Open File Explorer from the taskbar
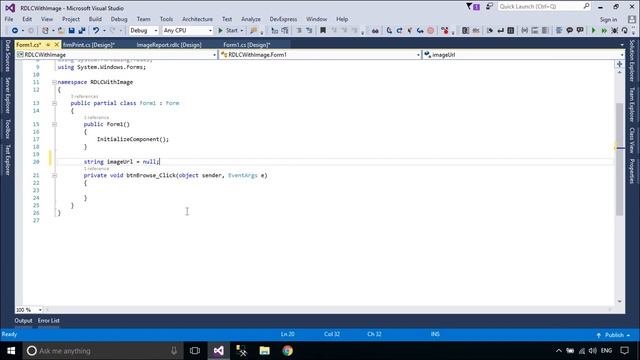The width and height of the screenshot is (640, 360). point(264,351)
